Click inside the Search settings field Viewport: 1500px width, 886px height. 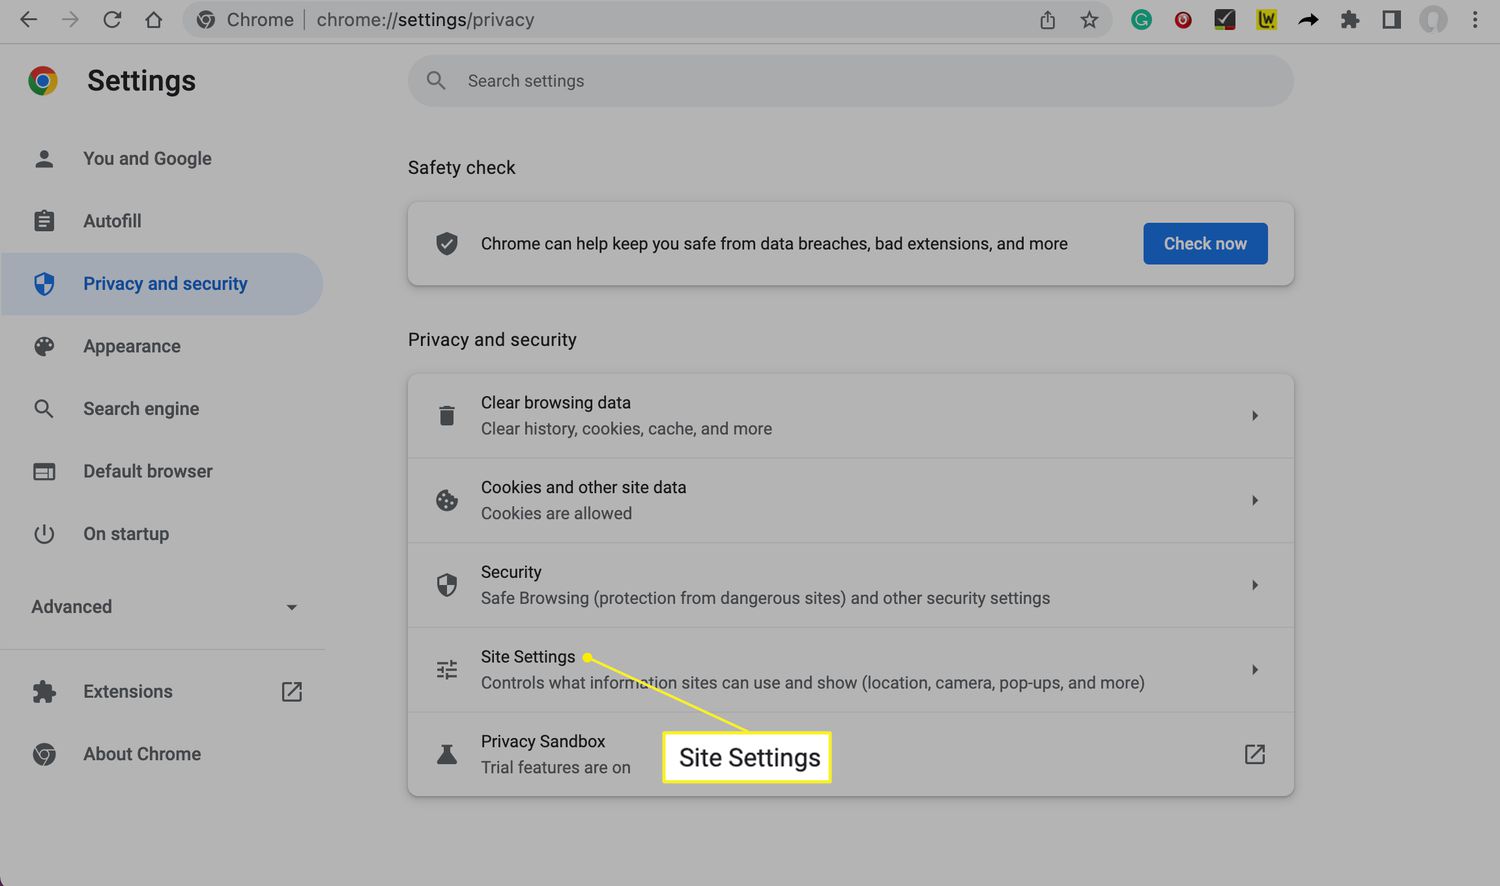700,80
